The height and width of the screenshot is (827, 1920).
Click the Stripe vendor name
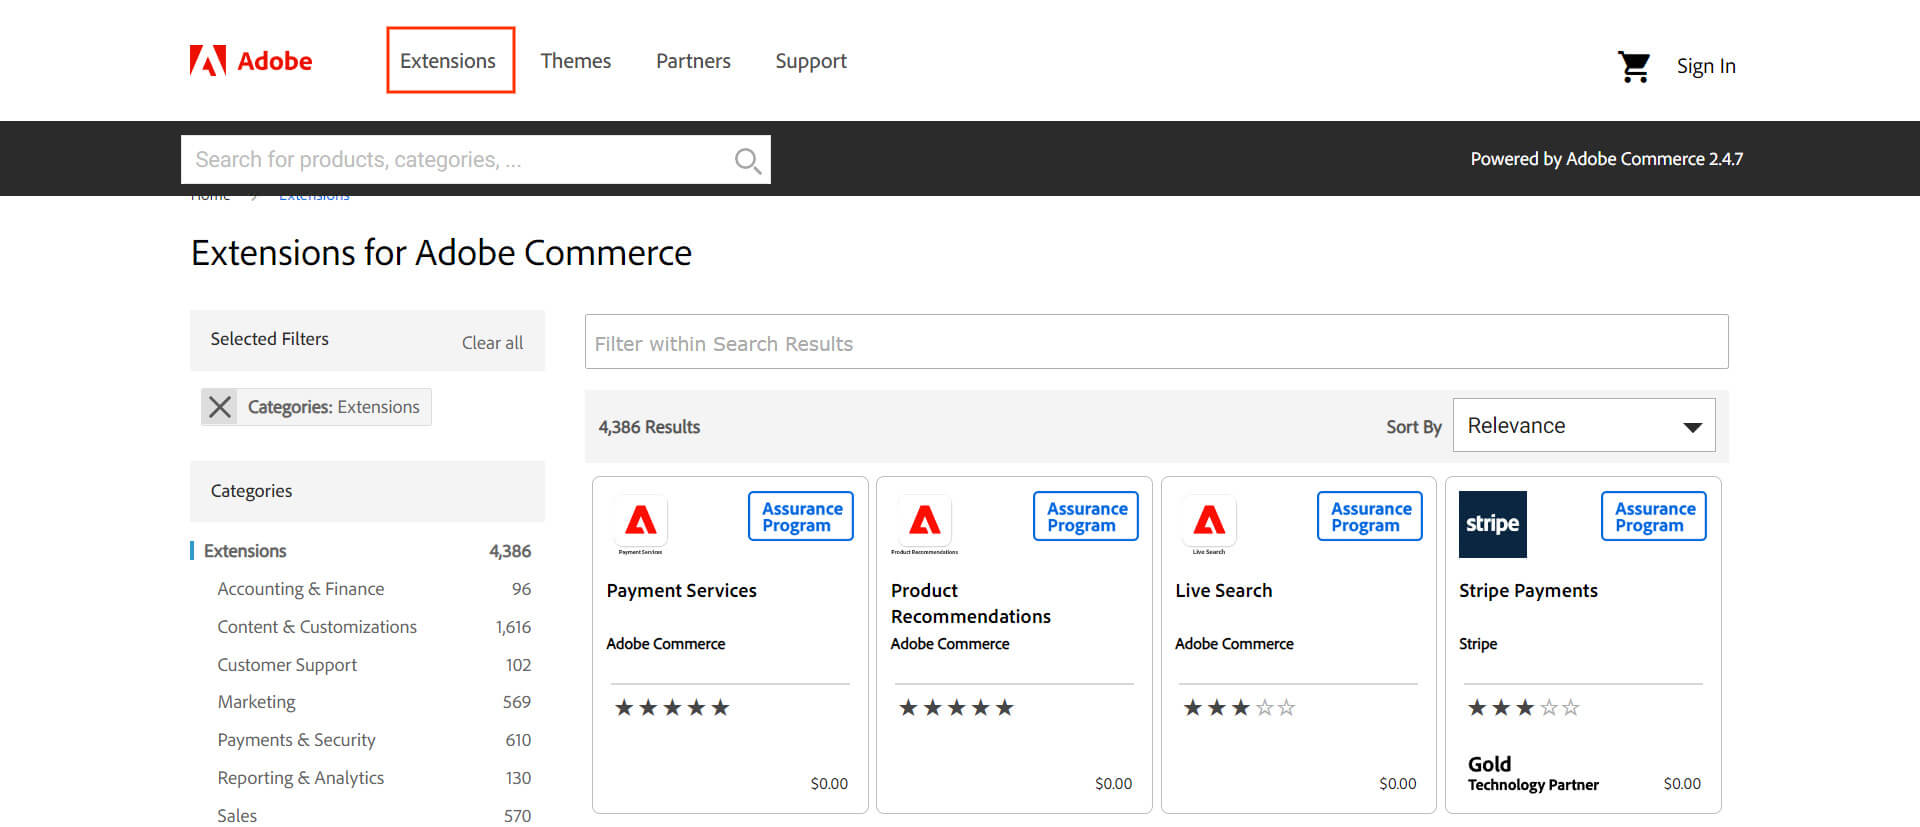click(1478, 644)
